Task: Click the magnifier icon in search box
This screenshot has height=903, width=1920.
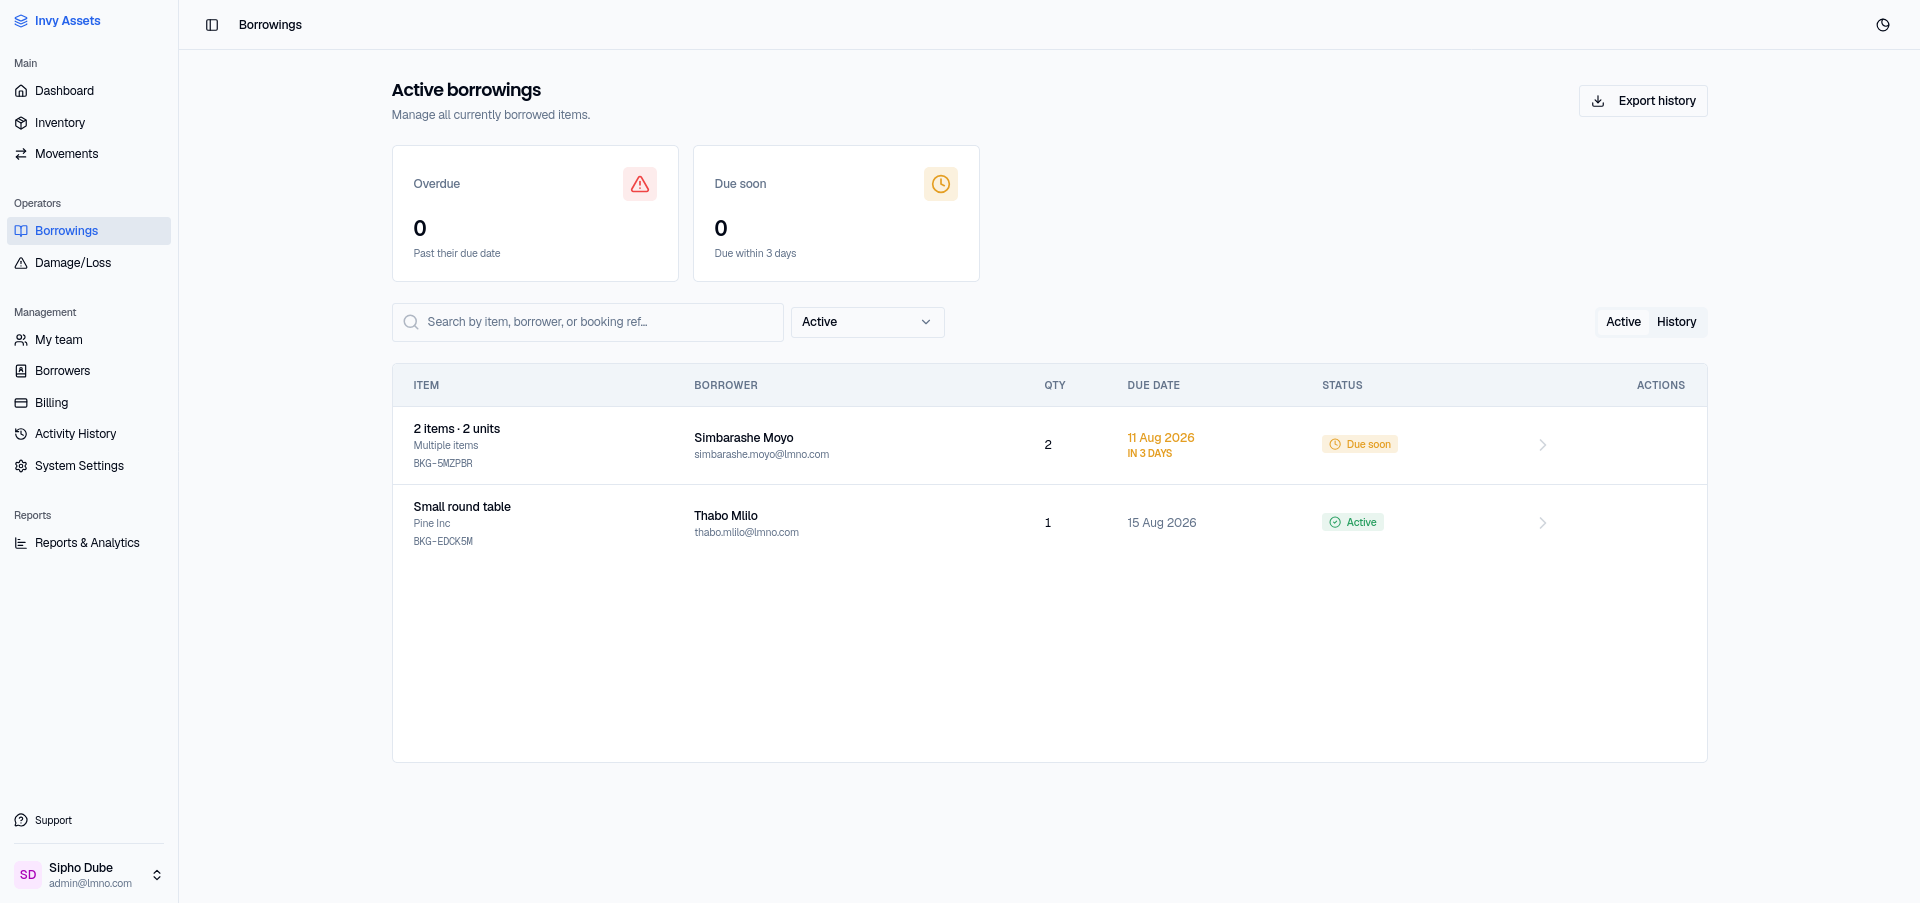Action: pyautogui.click(x=411, y=322)
